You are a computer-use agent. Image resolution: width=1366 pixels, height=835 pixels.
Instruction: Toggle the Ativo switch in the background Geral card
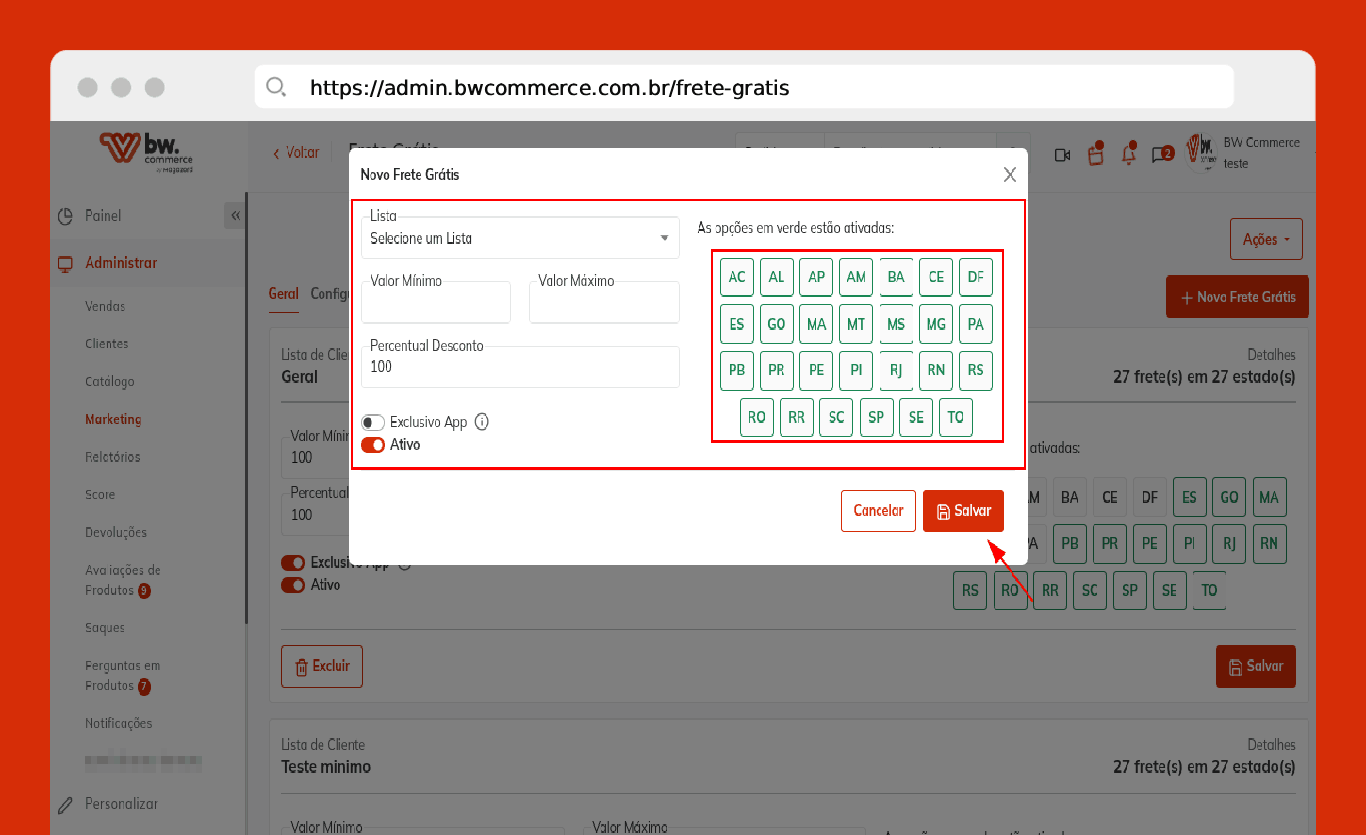pyautogui.click(x=293, y=585)
